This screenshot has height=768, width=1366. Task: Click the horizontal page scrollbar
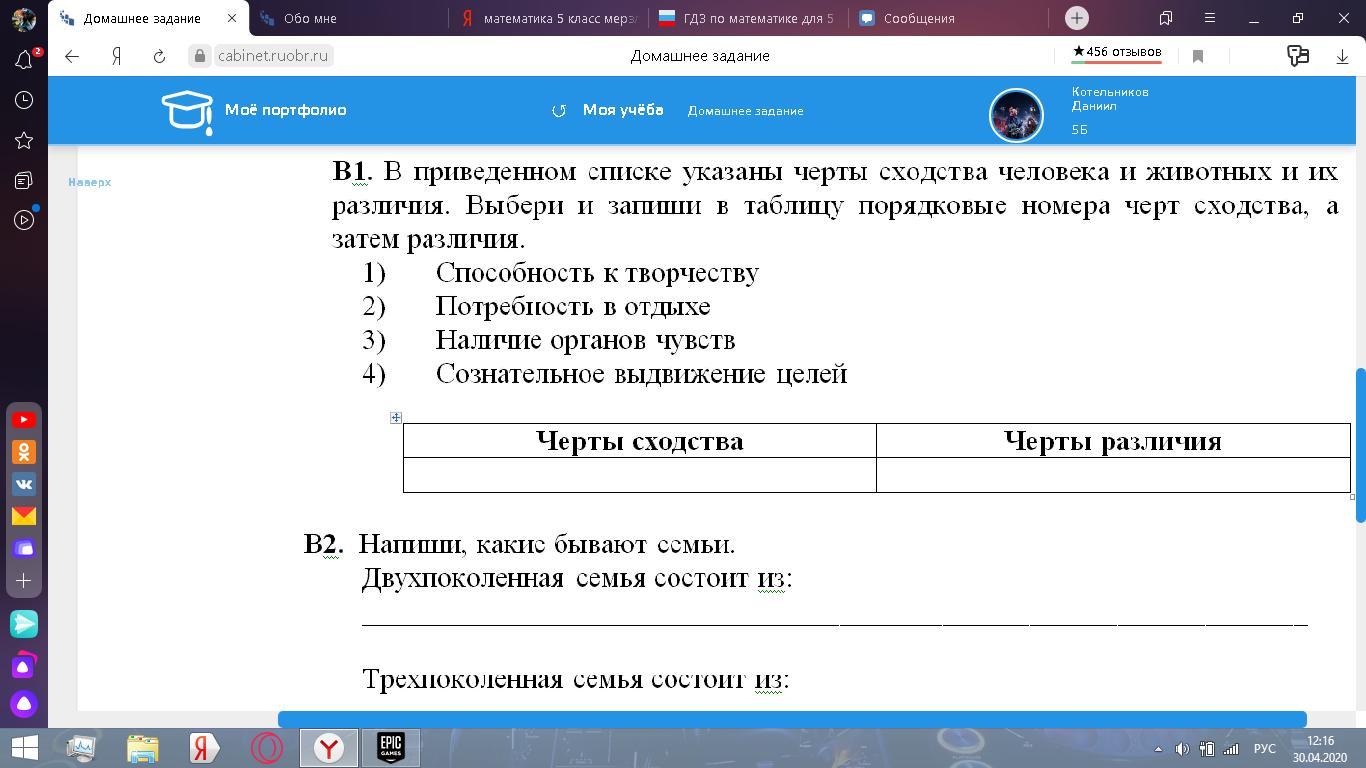pyautogui.click(x=791, y=719)
